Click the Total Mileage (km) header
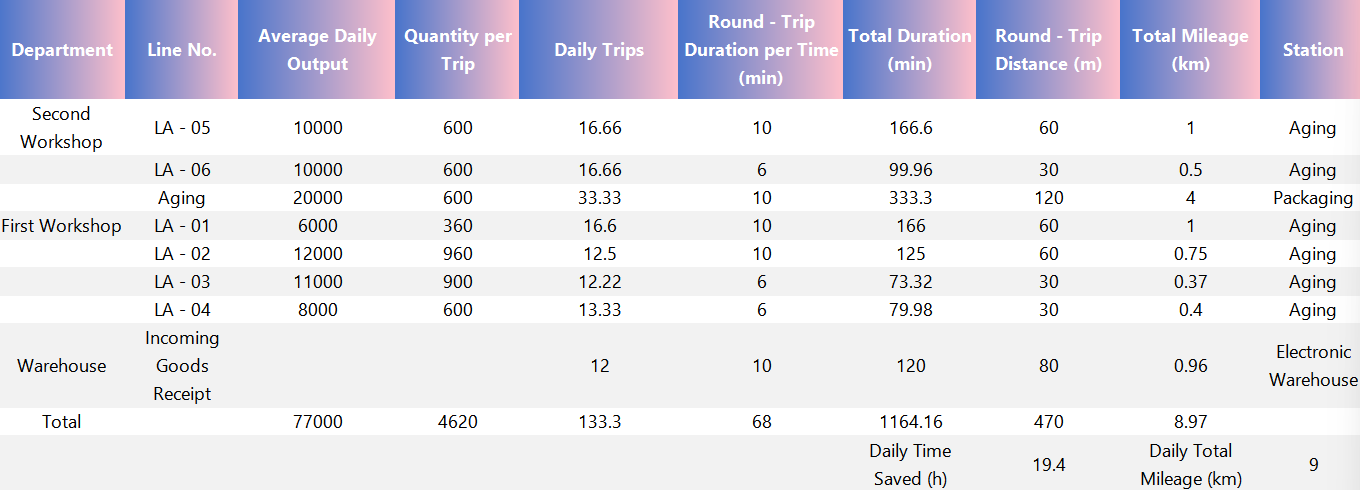The width and height of the screenshot is (1360, 490). [1190, 50]
